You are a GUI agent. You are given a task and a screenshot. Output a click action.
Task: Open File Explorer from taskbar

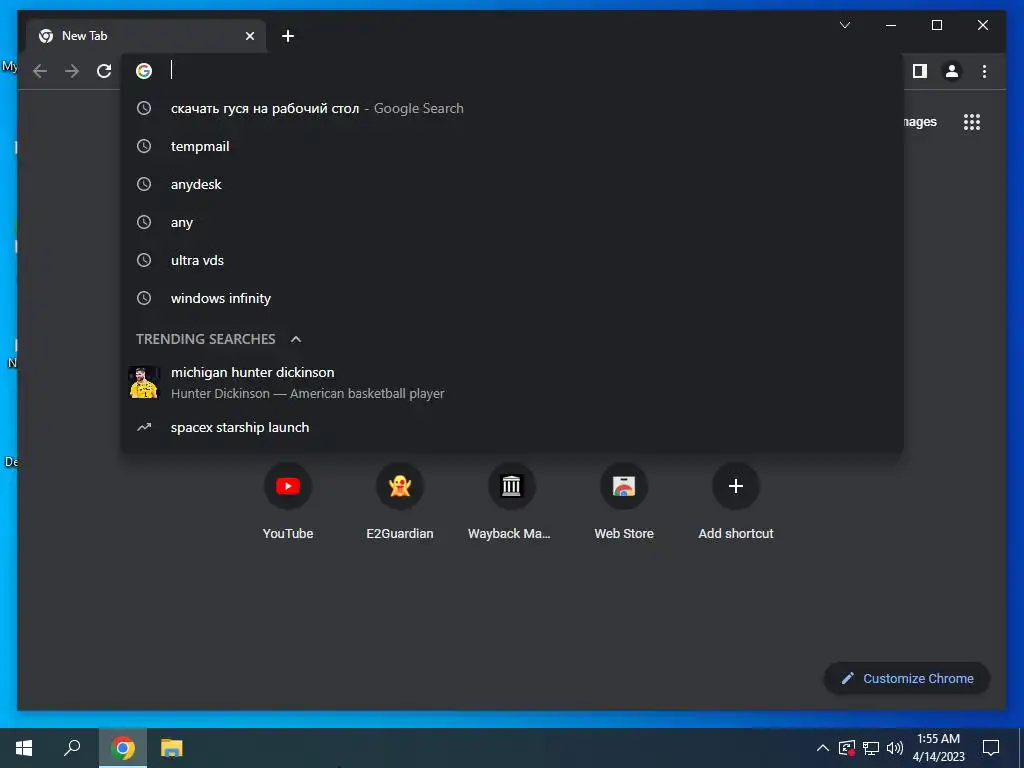172,748
